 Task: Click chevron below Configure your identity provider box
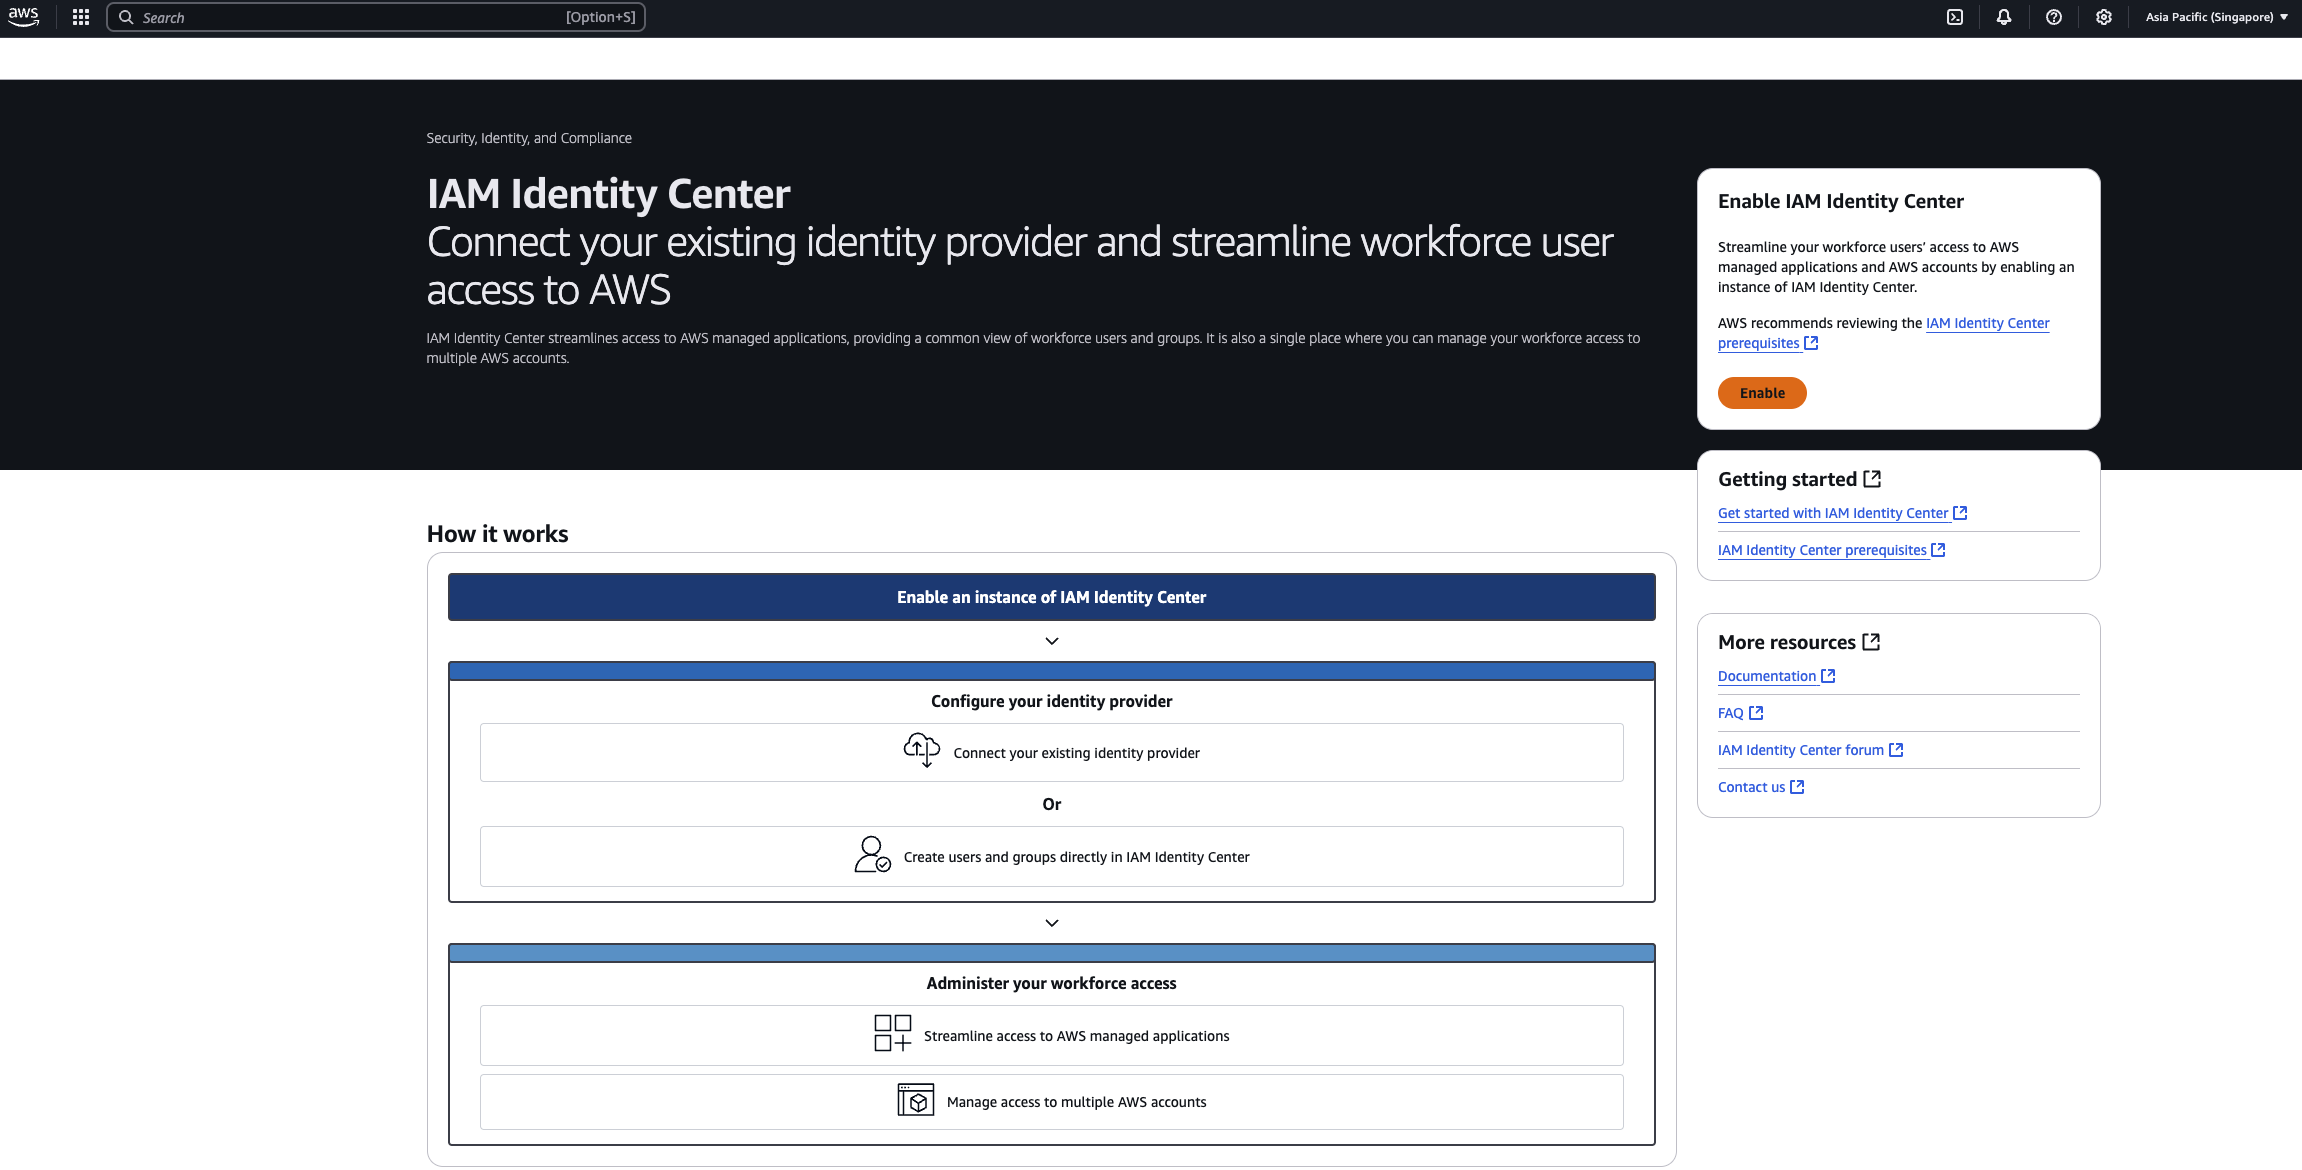tap(1051, 923)
